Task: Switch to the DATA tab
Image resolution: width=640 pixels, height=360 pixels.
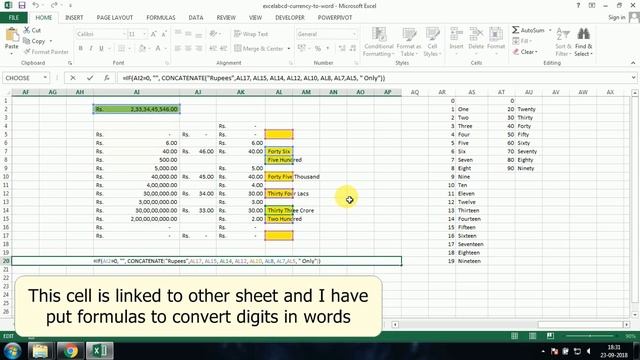Action: coord(196,18)
